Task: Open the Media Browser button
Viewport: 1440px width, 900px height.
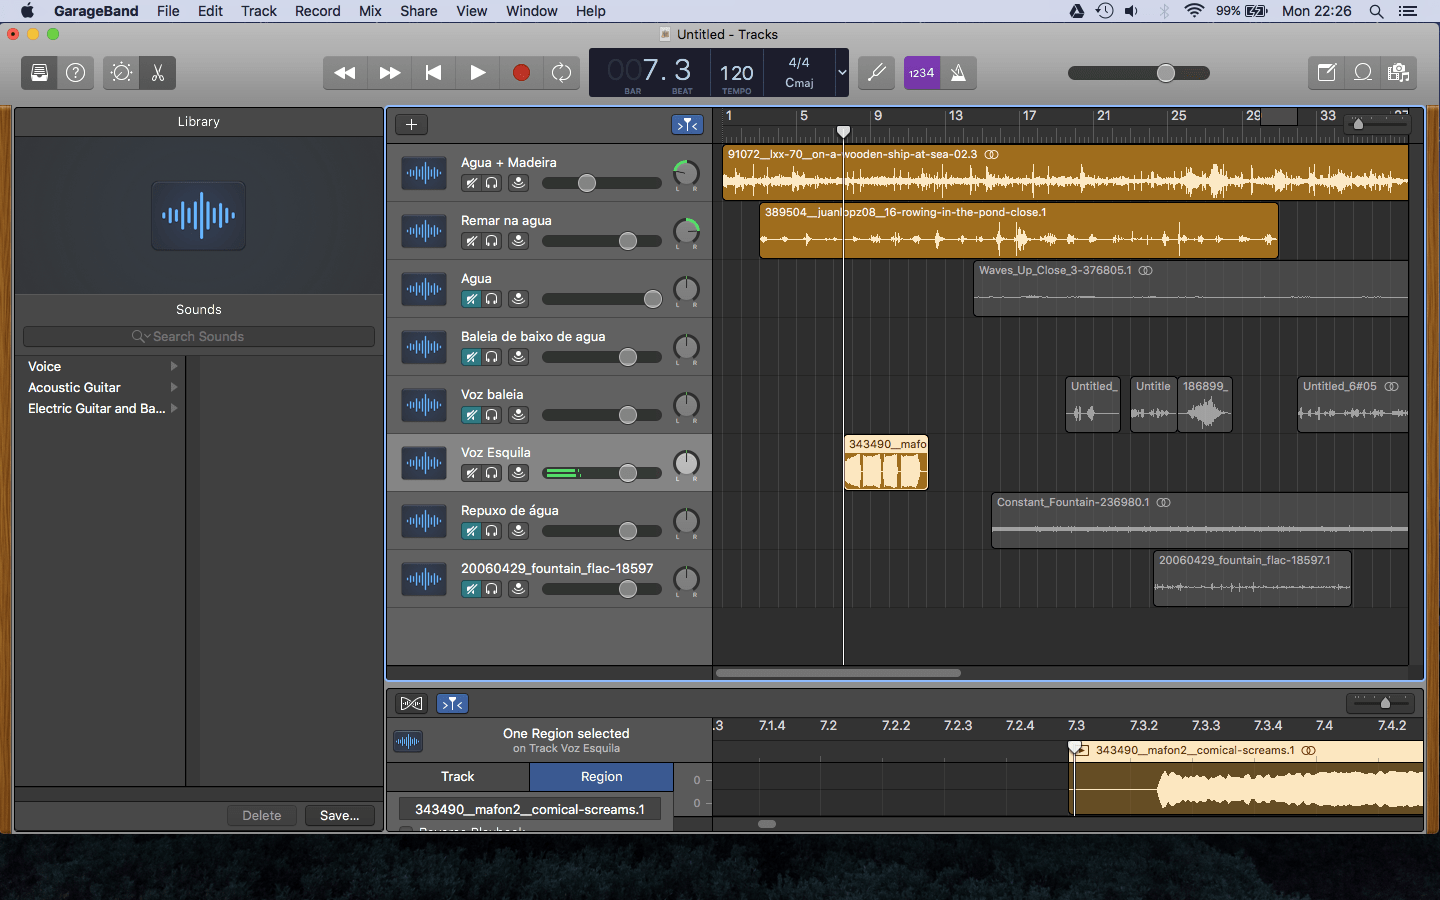Action: point(1398,73)
